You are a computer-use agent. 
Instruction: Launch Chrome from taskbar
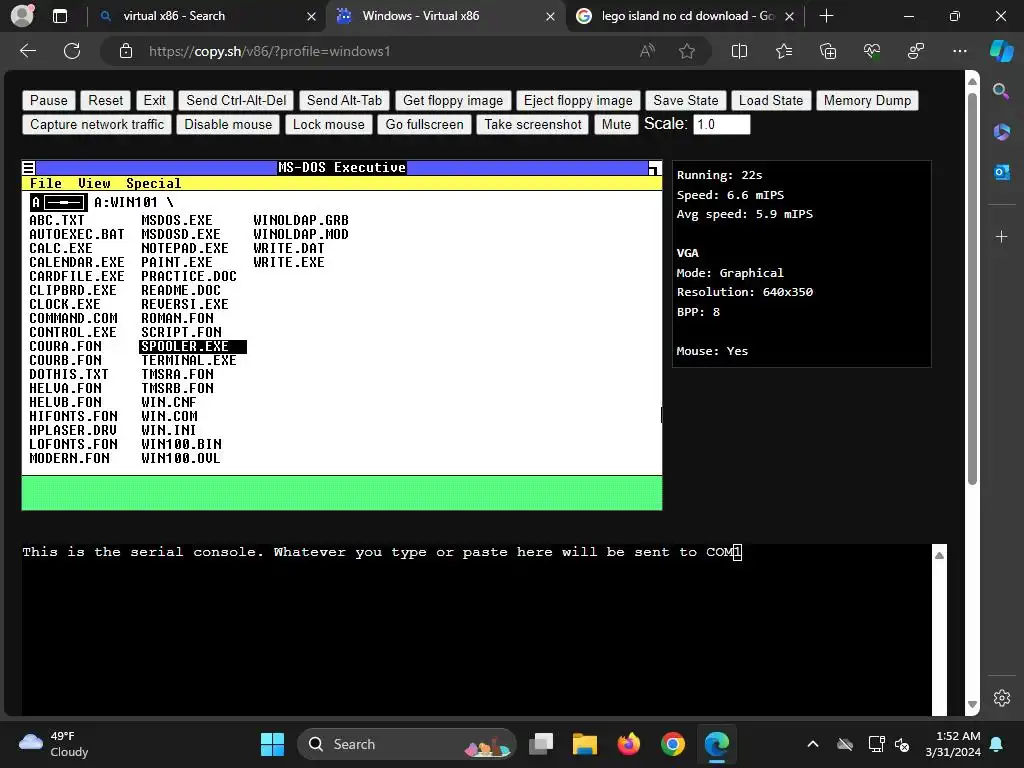click(x=672, y=744)
